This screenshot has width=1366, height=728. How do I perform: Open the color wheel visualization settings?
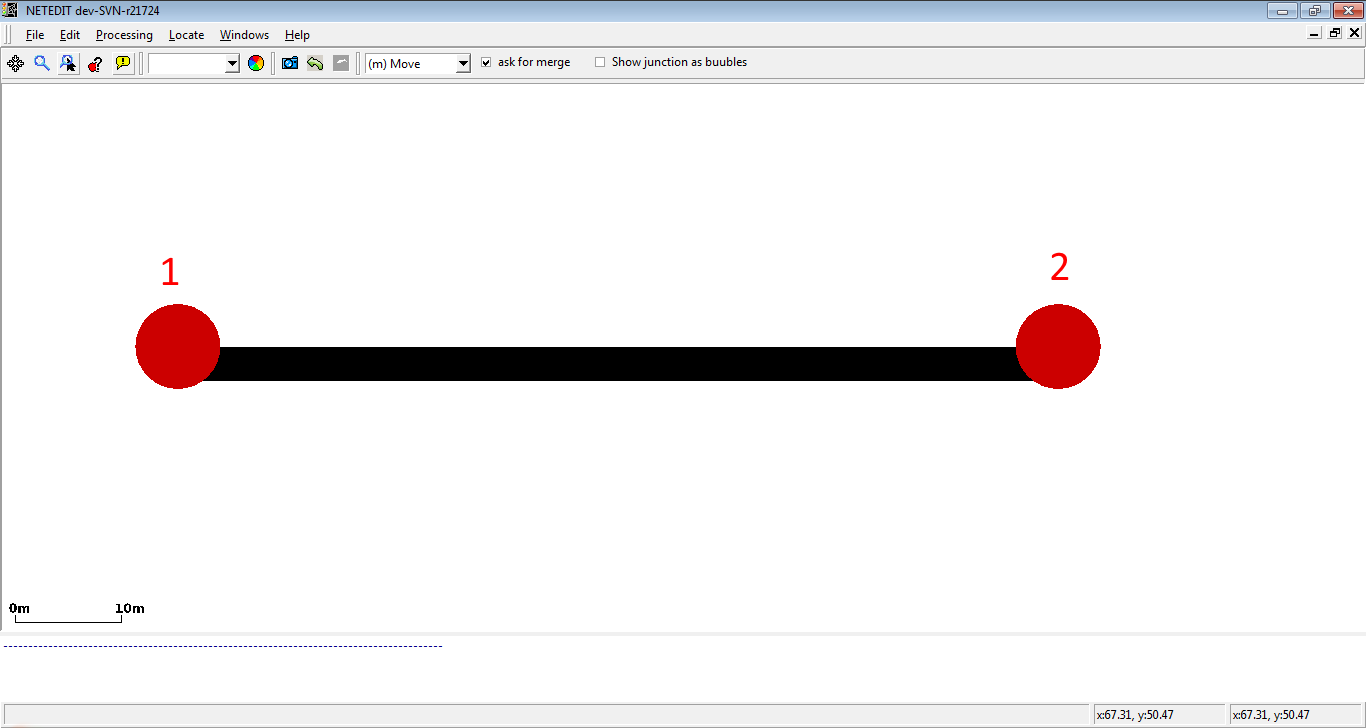point(256,63)
